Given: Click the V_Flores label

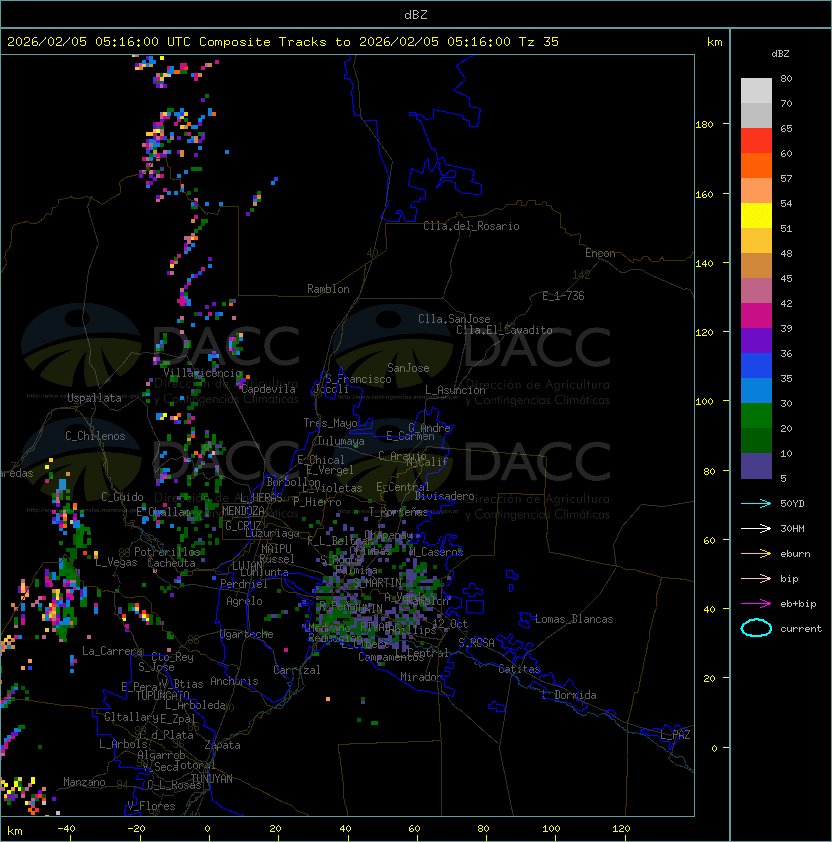Looking at the screenshot, I should click(151, 805).
